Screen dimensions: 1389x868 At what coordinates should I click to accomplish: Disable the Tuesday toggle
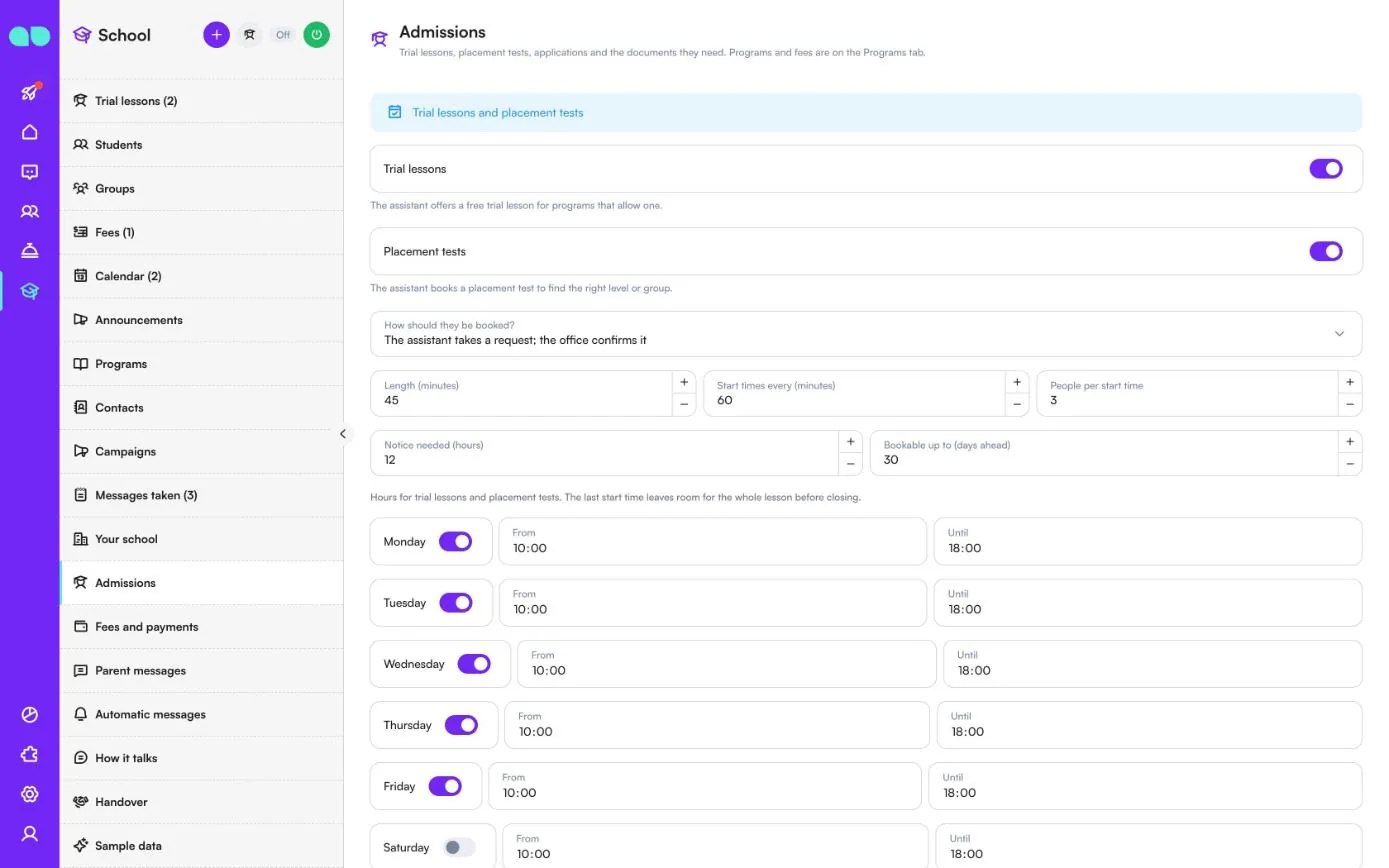(455, 603)
